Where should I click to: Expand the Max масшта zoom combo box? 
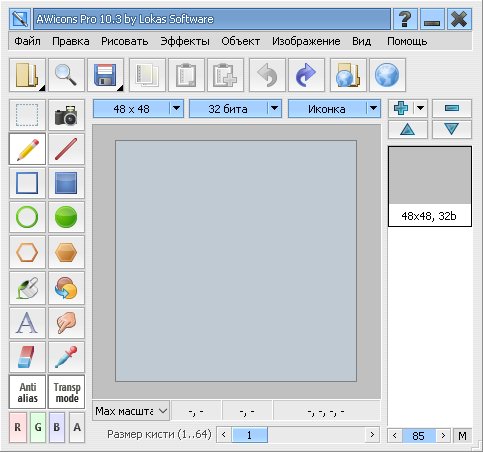tap(131, 411)
